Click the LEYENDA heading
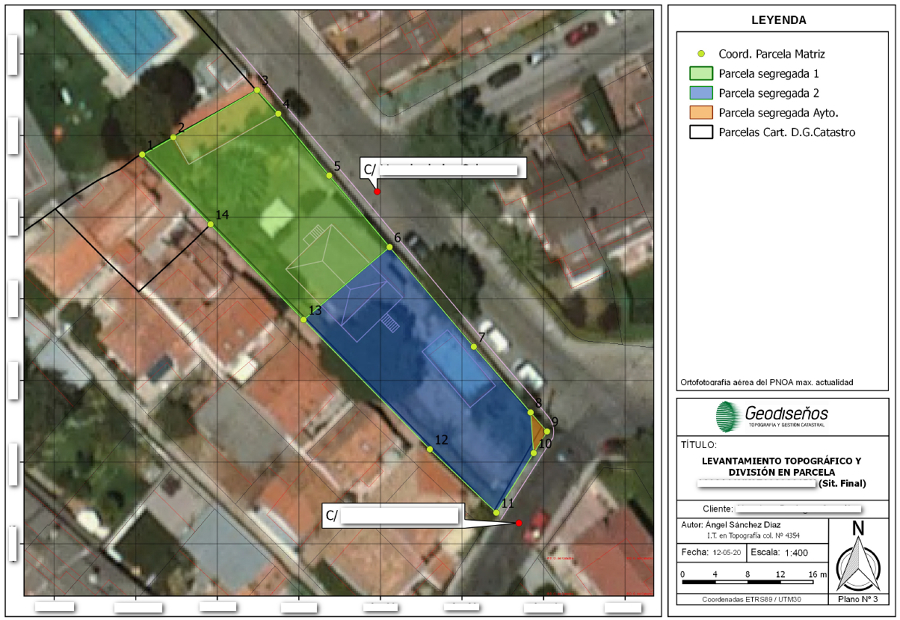 tap(778, 20)
